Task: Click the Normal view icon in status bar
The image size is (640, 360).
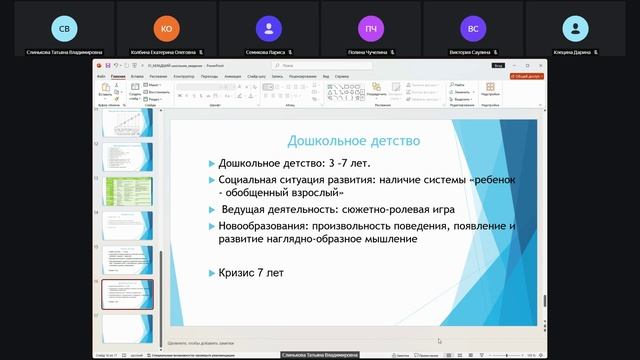Action: [449, 356]
